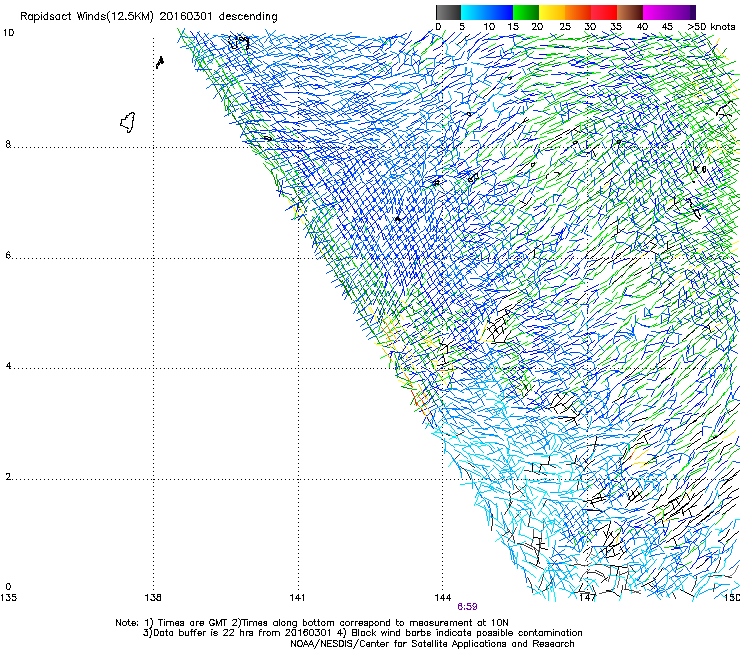Click the '147' longitude label

[587, 598]
